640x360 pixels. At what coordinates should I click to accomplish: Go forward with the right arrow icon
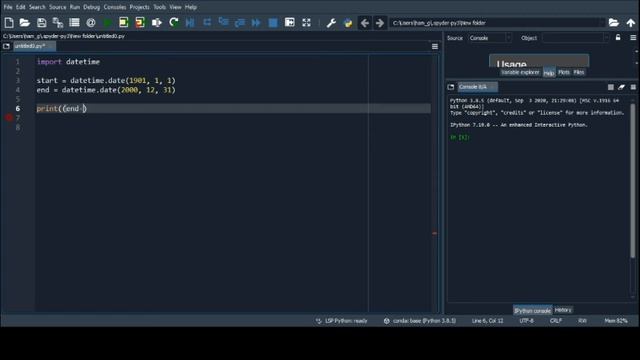pos(380,23)
